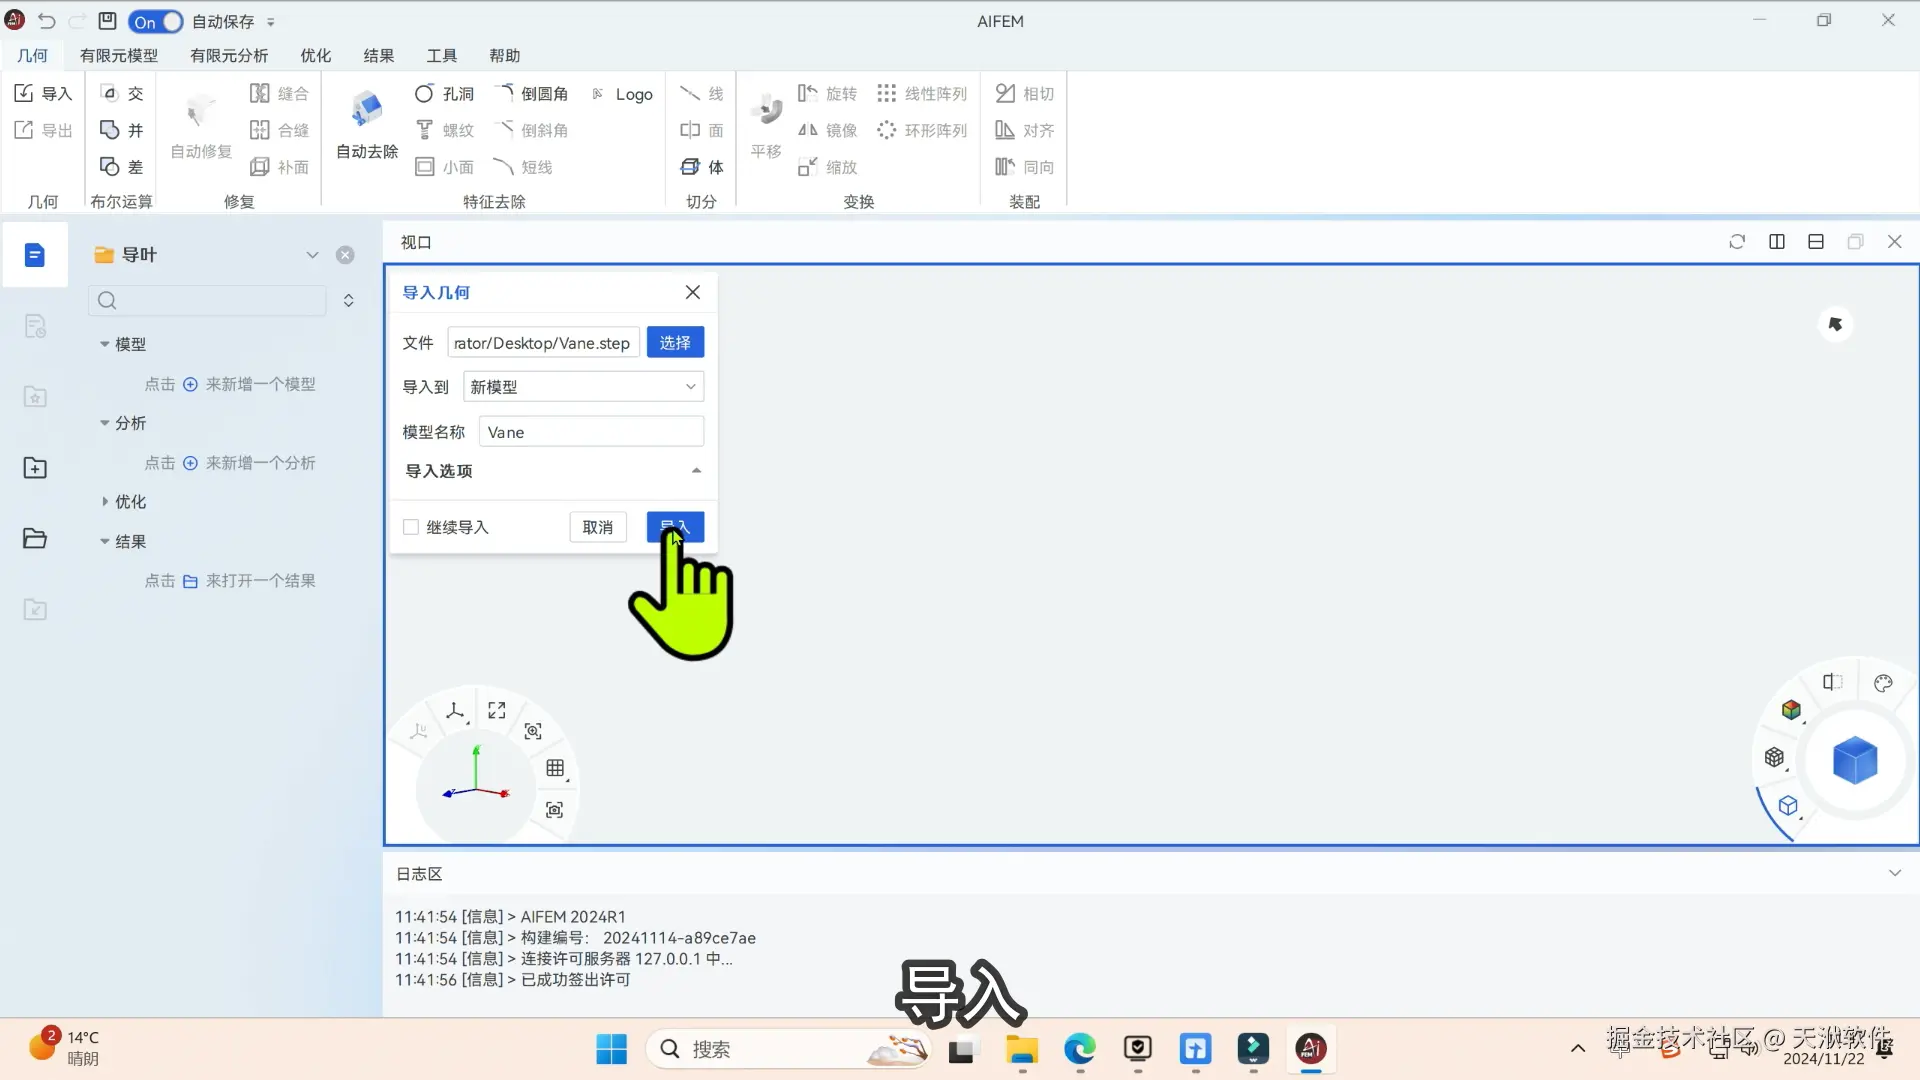This screenshot has height=1080, width=1920.
Task: Click the 取消 cancel button
Action: click(597, 527)
